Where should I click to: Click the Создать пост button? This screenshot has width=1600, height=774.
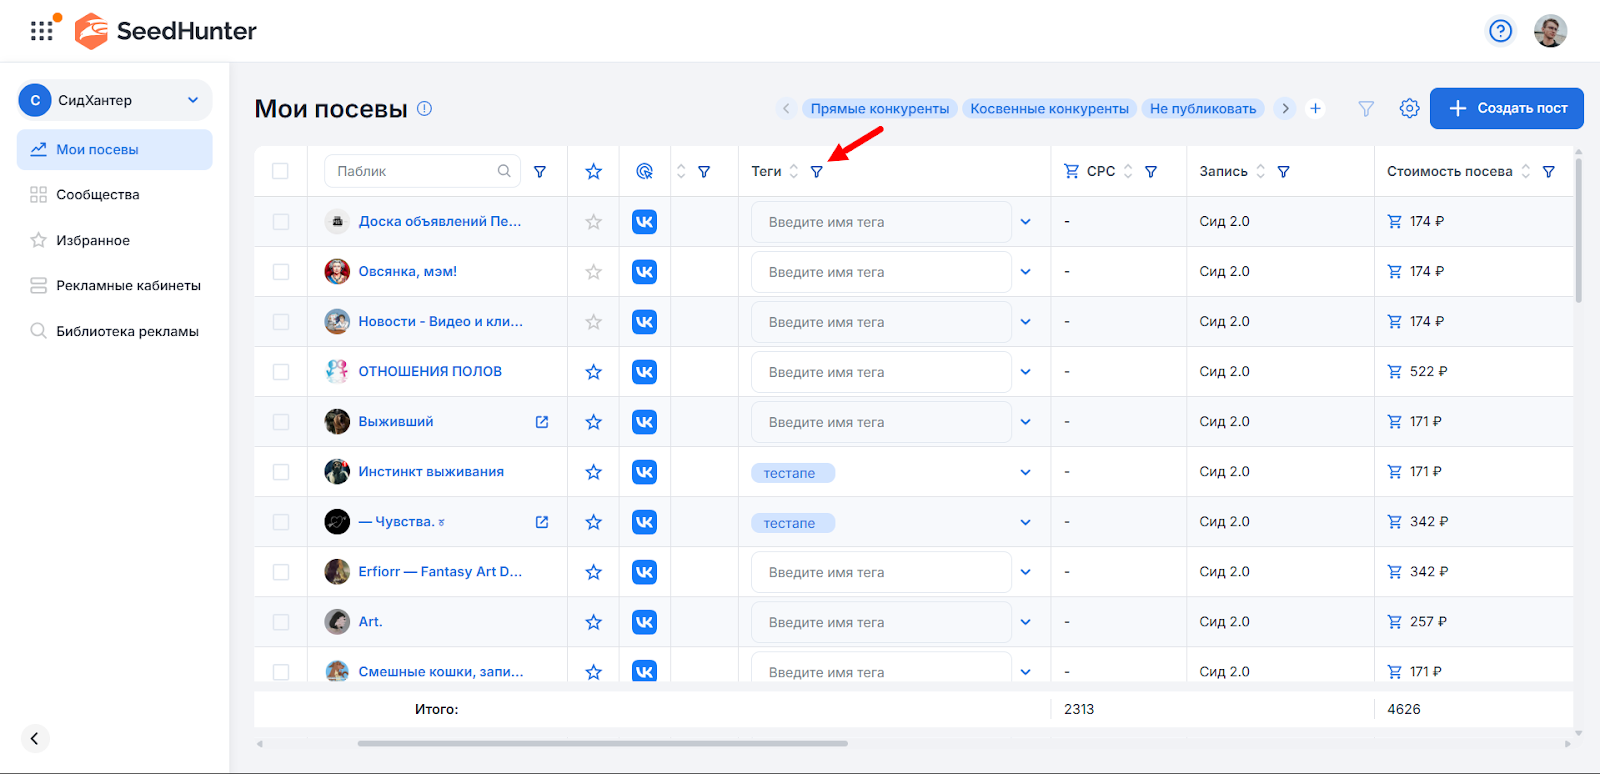(x=1506, y=108)
